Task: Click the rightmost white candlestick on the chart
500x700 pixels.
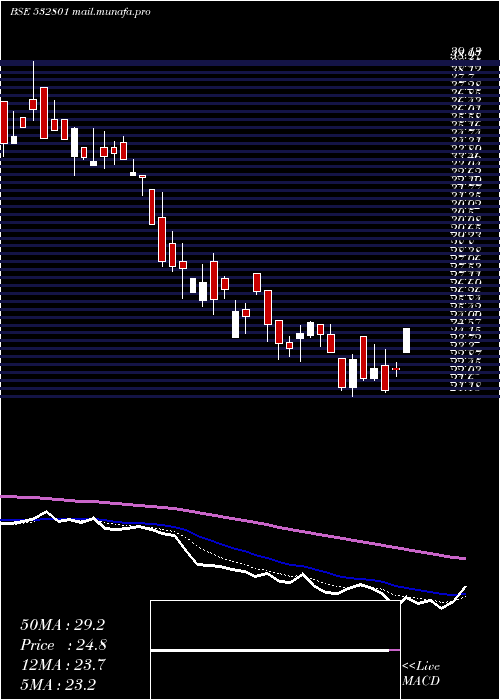Action: point(406,340)
